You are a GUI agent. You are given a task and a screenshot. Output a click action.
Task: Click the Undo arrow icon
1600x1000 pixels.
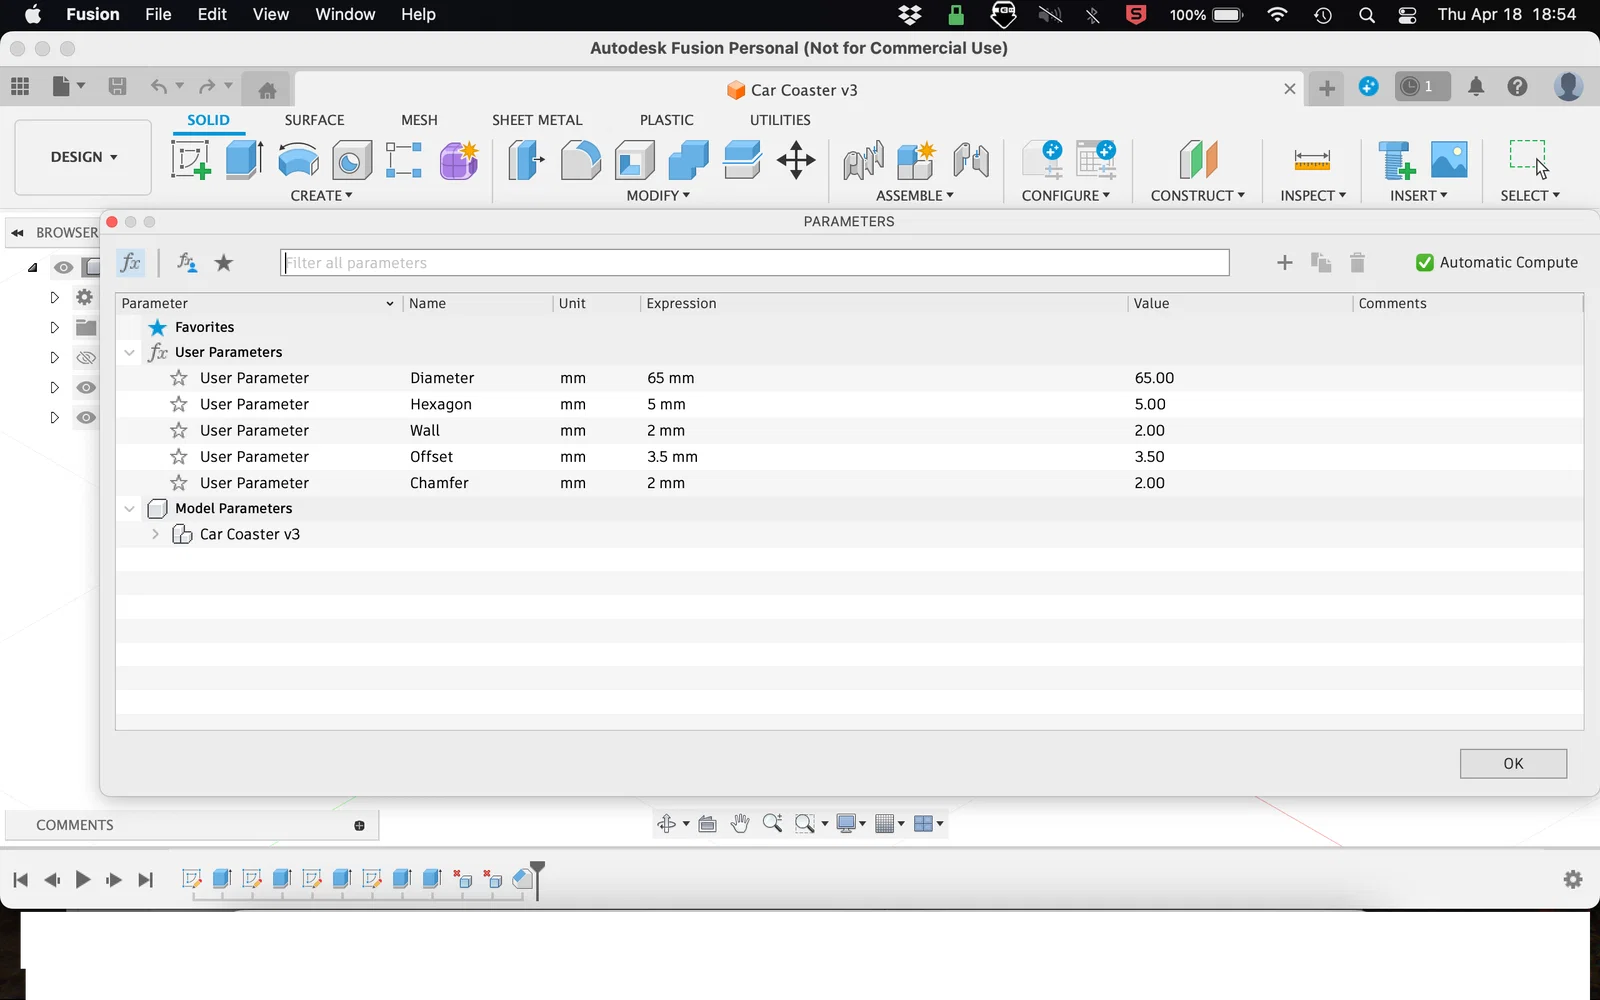tap(159, 87)
